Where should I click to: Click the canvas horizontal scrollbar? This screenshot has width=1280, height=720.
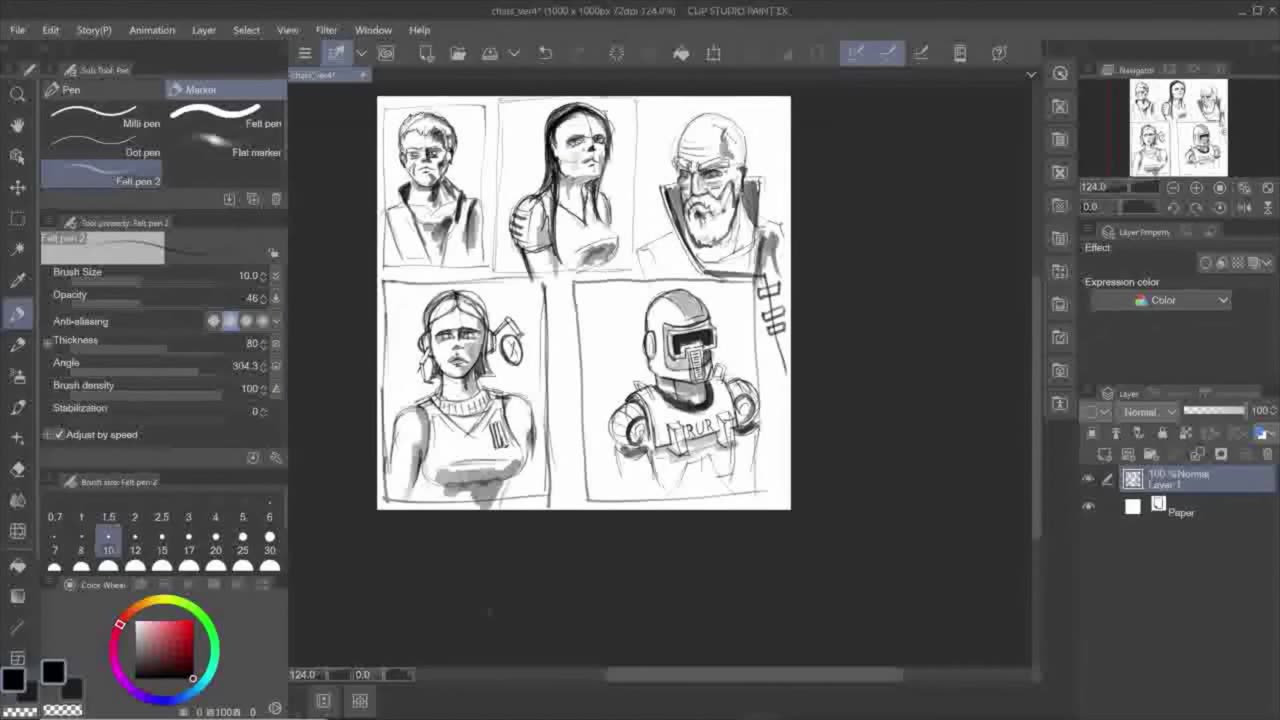coord(755,674)
